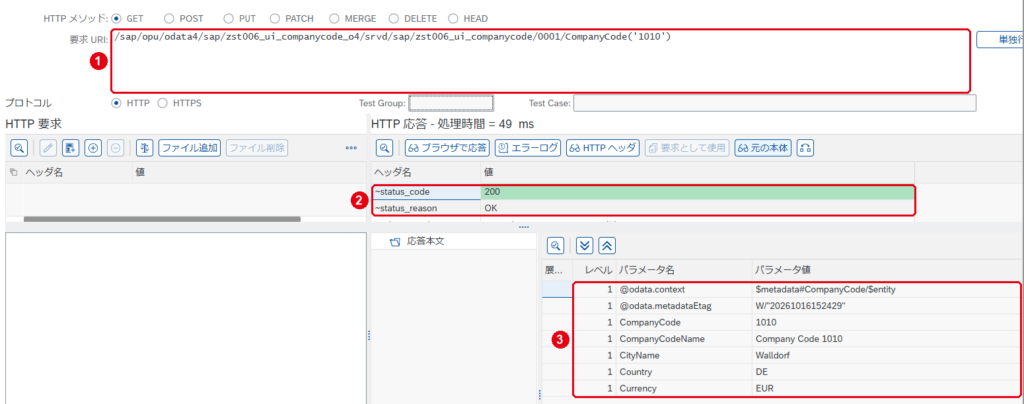Select the Country parameter cell
The image size is (1024, 404).
(683, 372)
